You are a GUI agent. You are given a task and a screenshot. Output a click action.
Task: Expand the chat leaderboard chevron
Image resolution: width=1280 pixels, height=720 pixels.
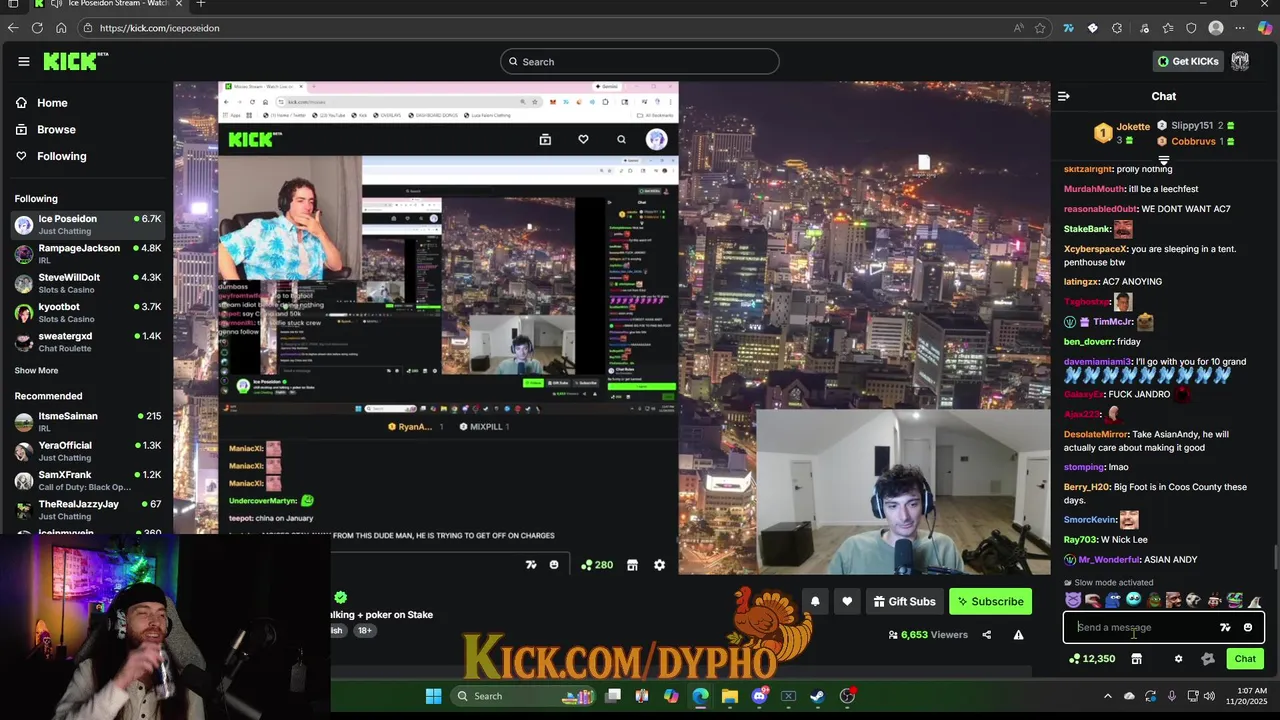coord(1164,160)
